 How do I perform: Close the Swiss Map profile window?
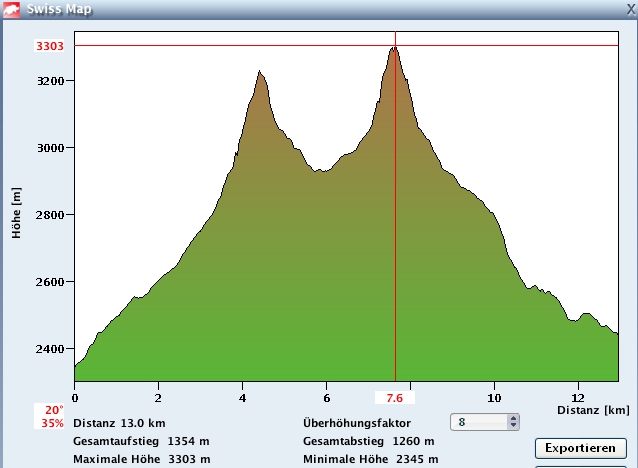628,8
